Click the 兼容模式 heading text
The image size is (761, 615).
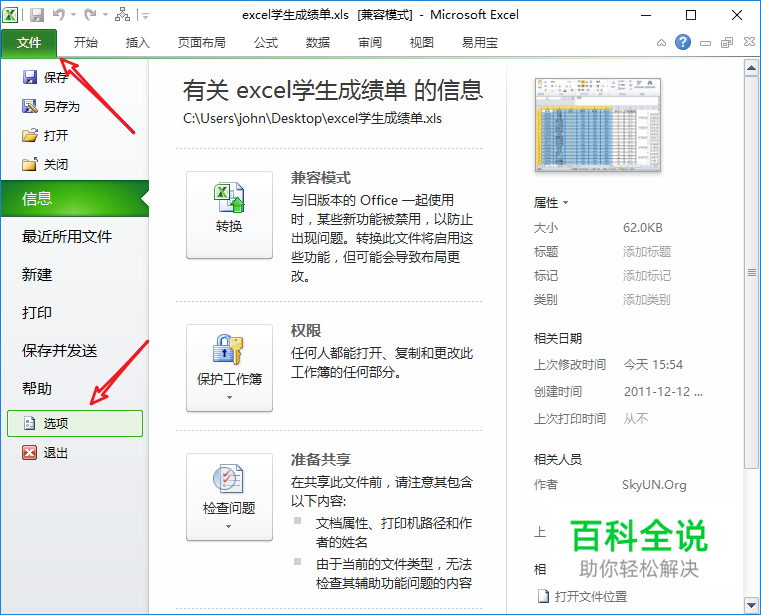321,178
